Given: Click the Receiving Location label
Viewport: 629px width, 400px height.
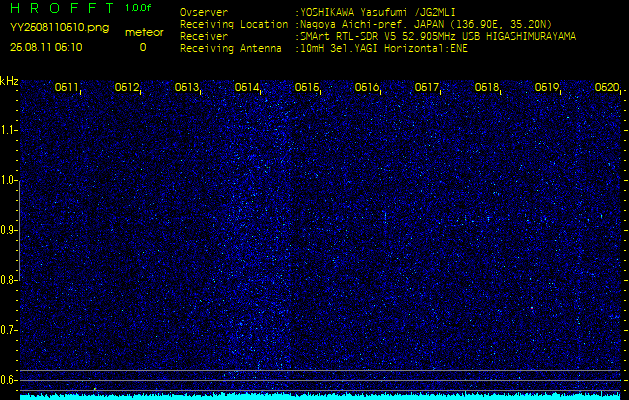Looking at the screenshot, I should 234,24.
